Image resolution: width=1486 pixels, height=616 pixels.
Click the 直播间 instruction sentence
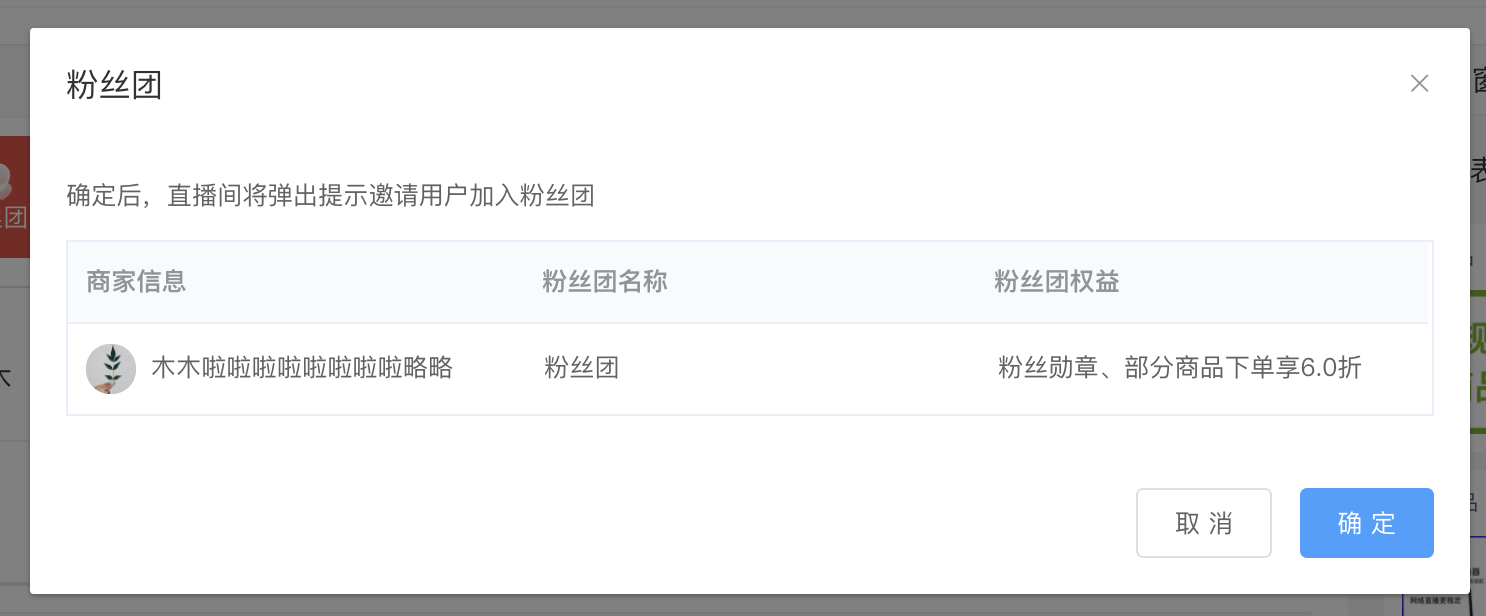(330, 195)
